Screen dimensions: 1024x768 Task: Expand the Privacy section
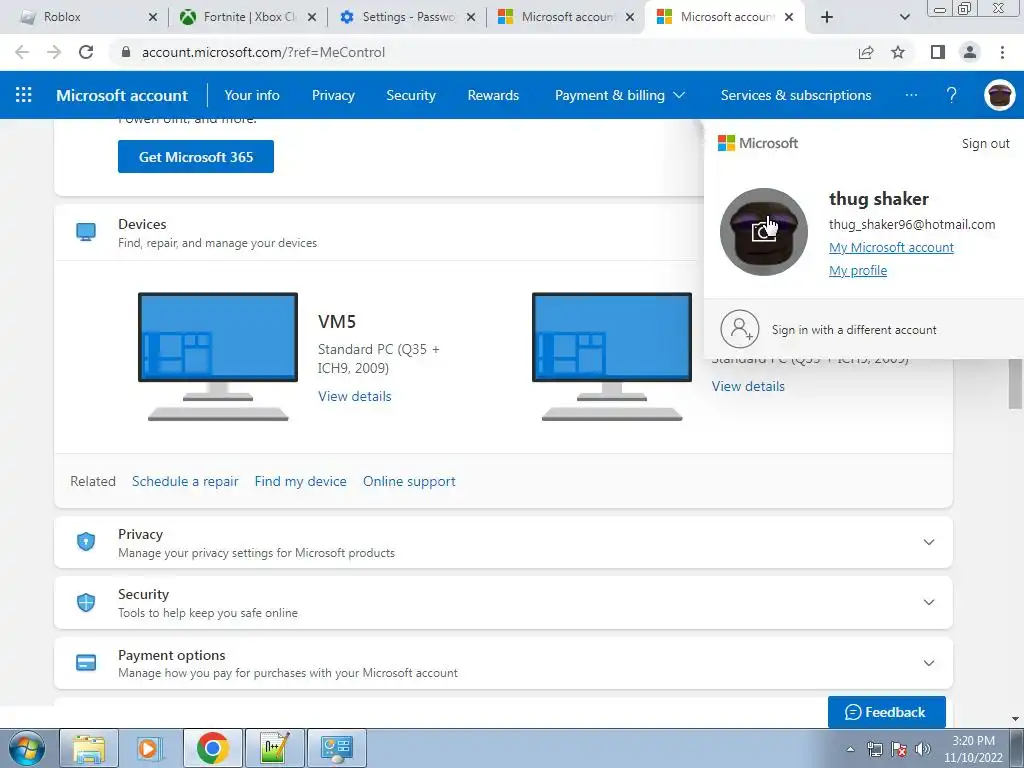click(929, 542)
